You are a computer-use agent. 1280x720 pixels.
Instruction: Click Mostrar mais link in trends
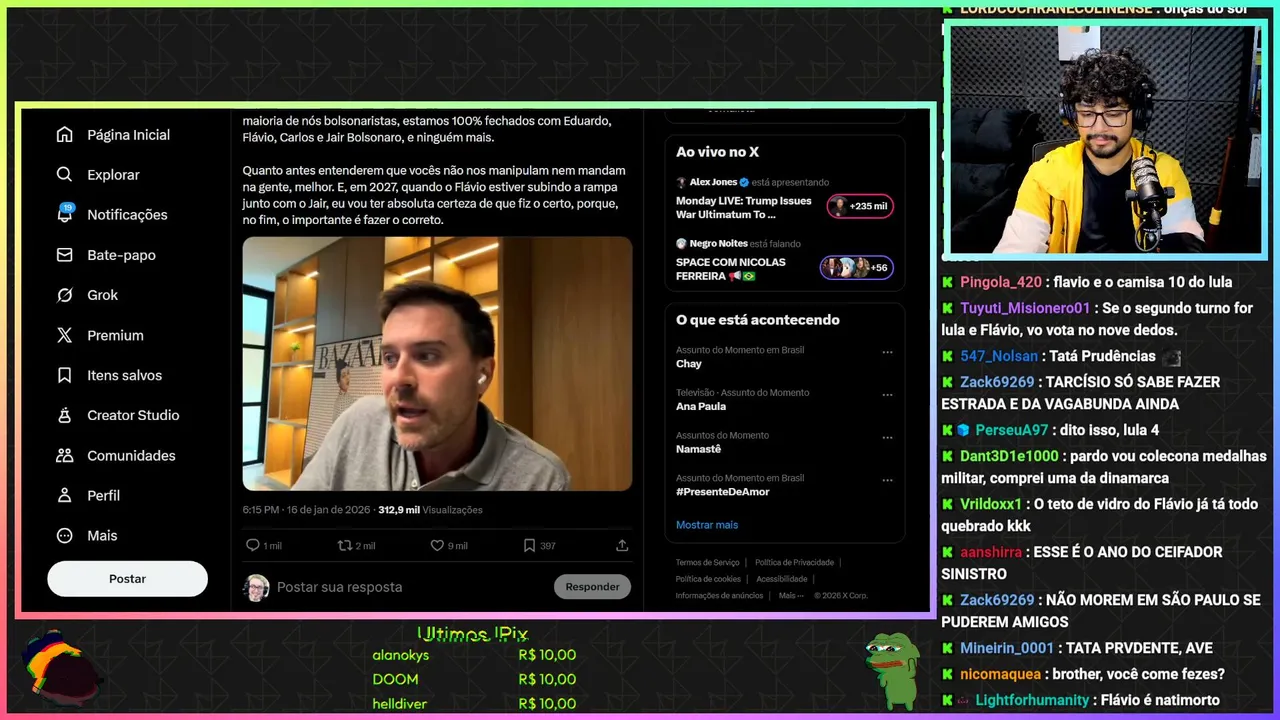point(707,525)
